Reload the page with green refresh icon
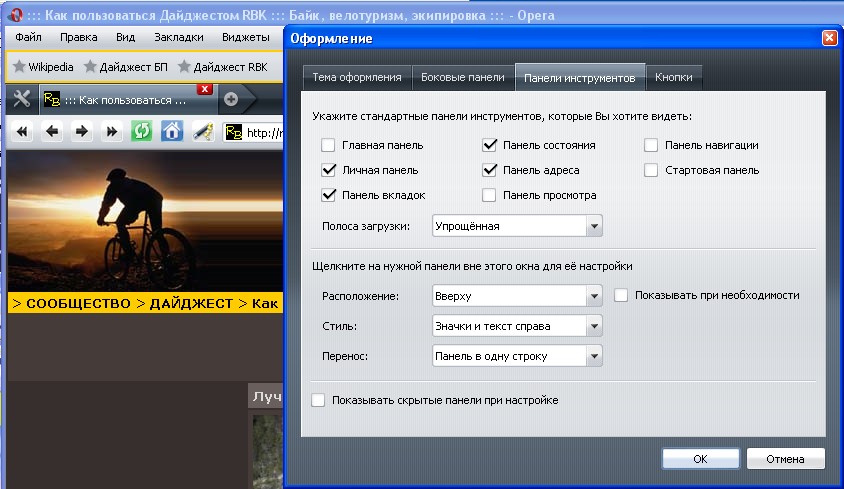This screenshot has width=844, height=489. click(142, 132)
